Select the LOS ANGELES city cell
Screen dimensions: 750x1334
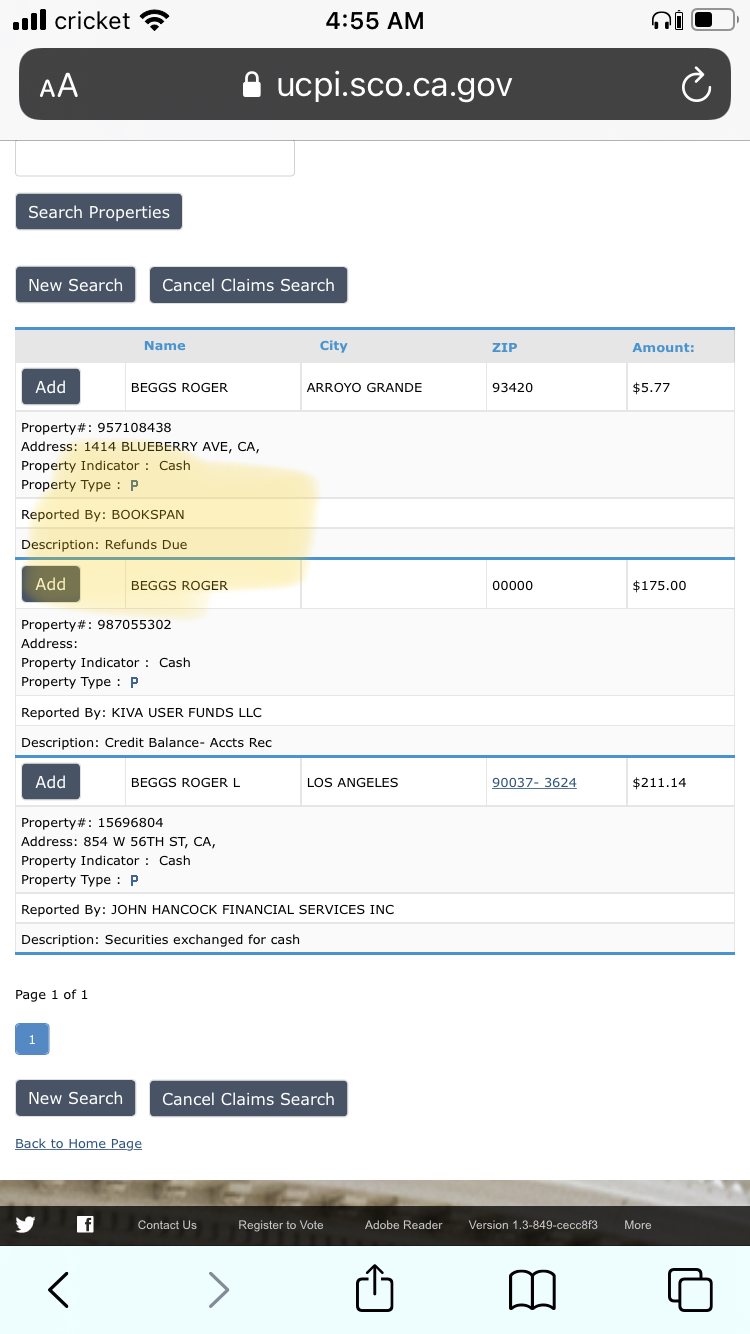point(395,782)
